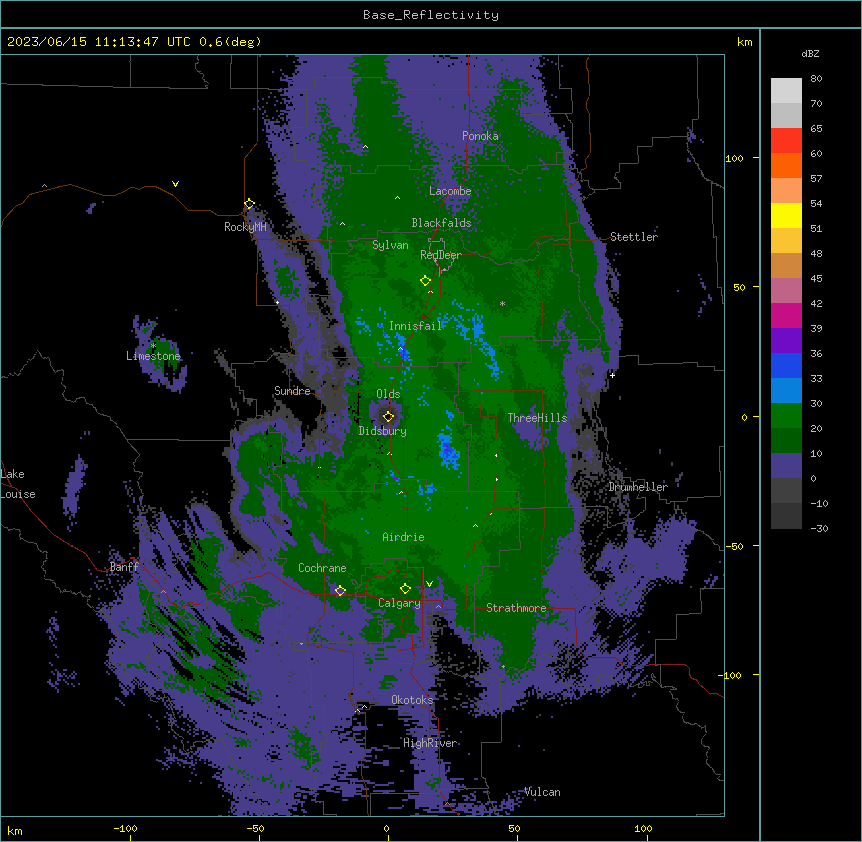Screen dimensions: 862x842
Task: Click the ThreeHills label
Action: tap(537, 418)
